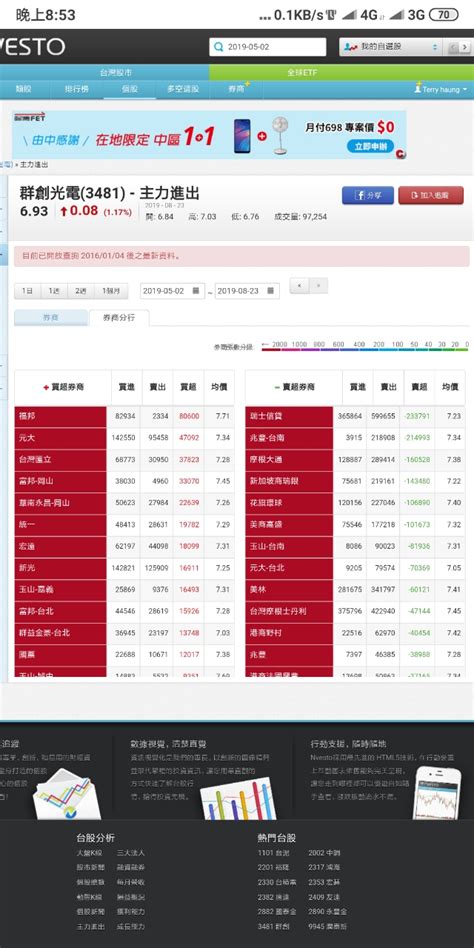Select broker 摩根大通 row
Viewport: 474px width, 948px height.
289,459
